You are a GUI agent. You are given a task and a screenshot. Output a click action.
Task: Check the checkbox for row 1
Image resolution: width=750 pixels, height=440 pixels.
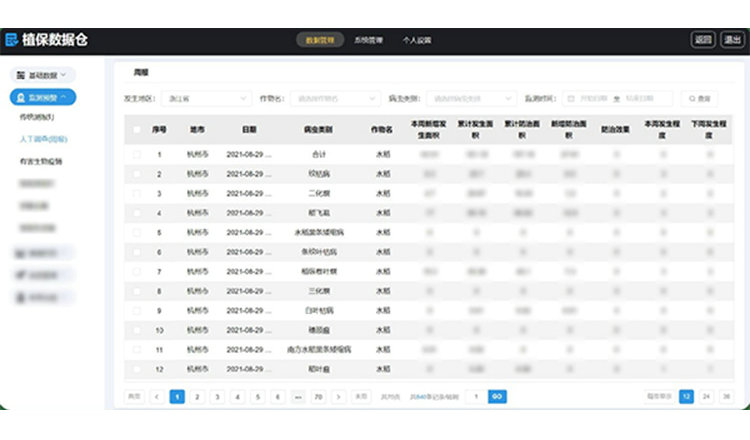(x=137, y=155)
